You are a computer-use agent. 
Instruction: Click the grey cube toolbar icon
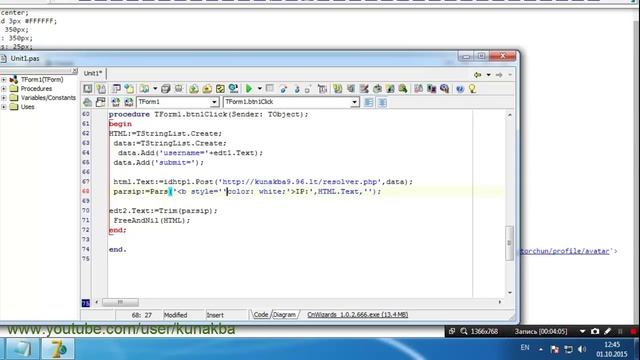(x=165, y=89)
